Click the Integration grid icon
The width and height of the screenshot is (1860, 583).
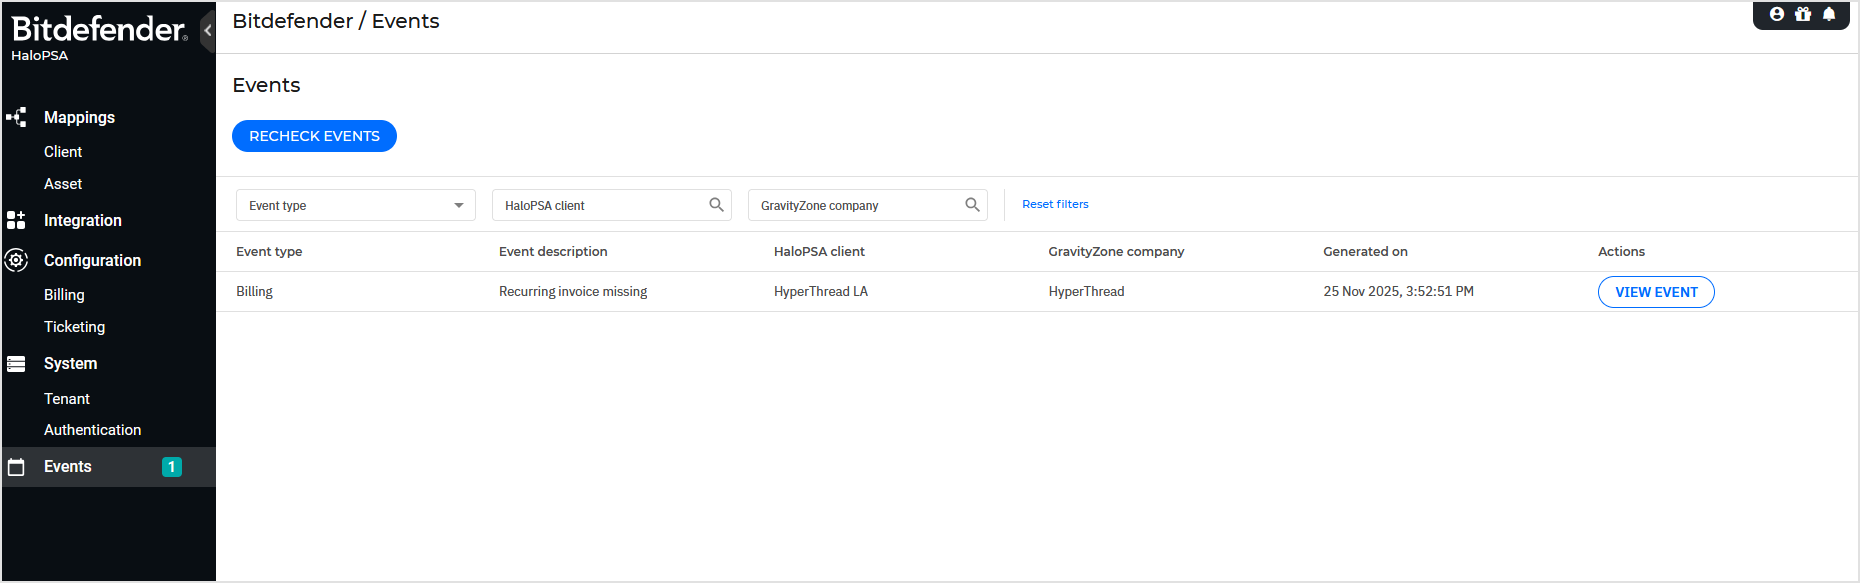[x=16, y=220]
